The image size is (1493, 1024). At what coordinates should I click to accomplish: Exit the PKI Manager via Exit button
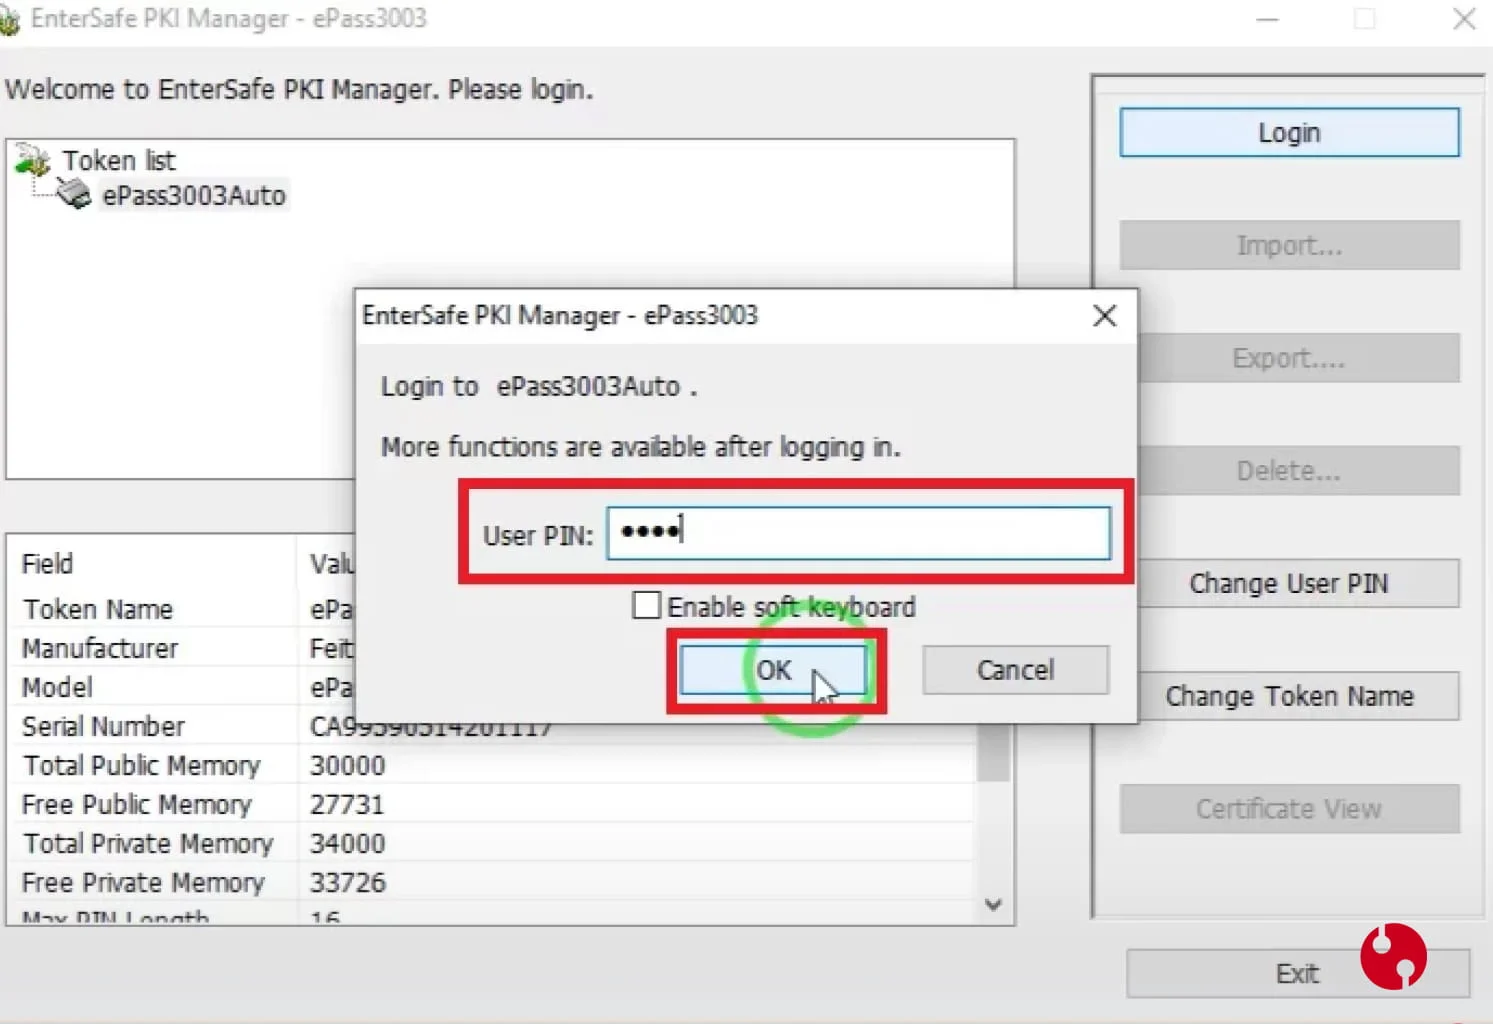pyautogui.click(x=1297, y=973)
